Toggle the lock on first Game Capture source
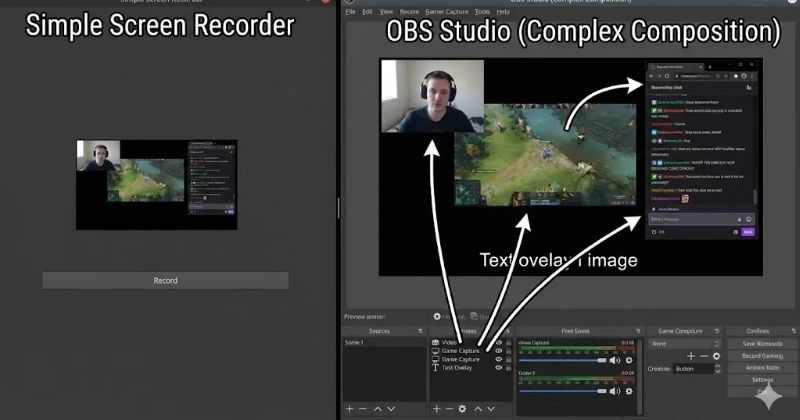800x420 pixels. [509, 351]
